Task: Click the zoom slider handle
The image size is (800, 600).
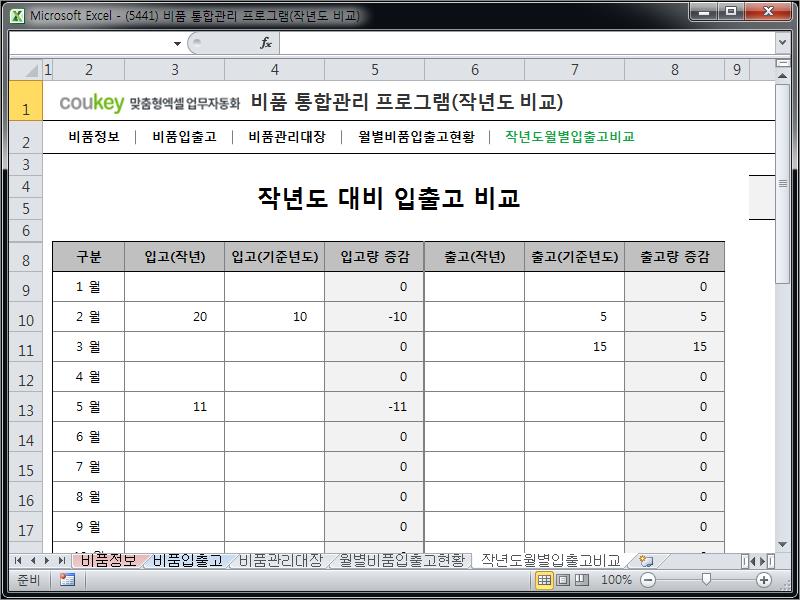Action: tap(706, 579)
